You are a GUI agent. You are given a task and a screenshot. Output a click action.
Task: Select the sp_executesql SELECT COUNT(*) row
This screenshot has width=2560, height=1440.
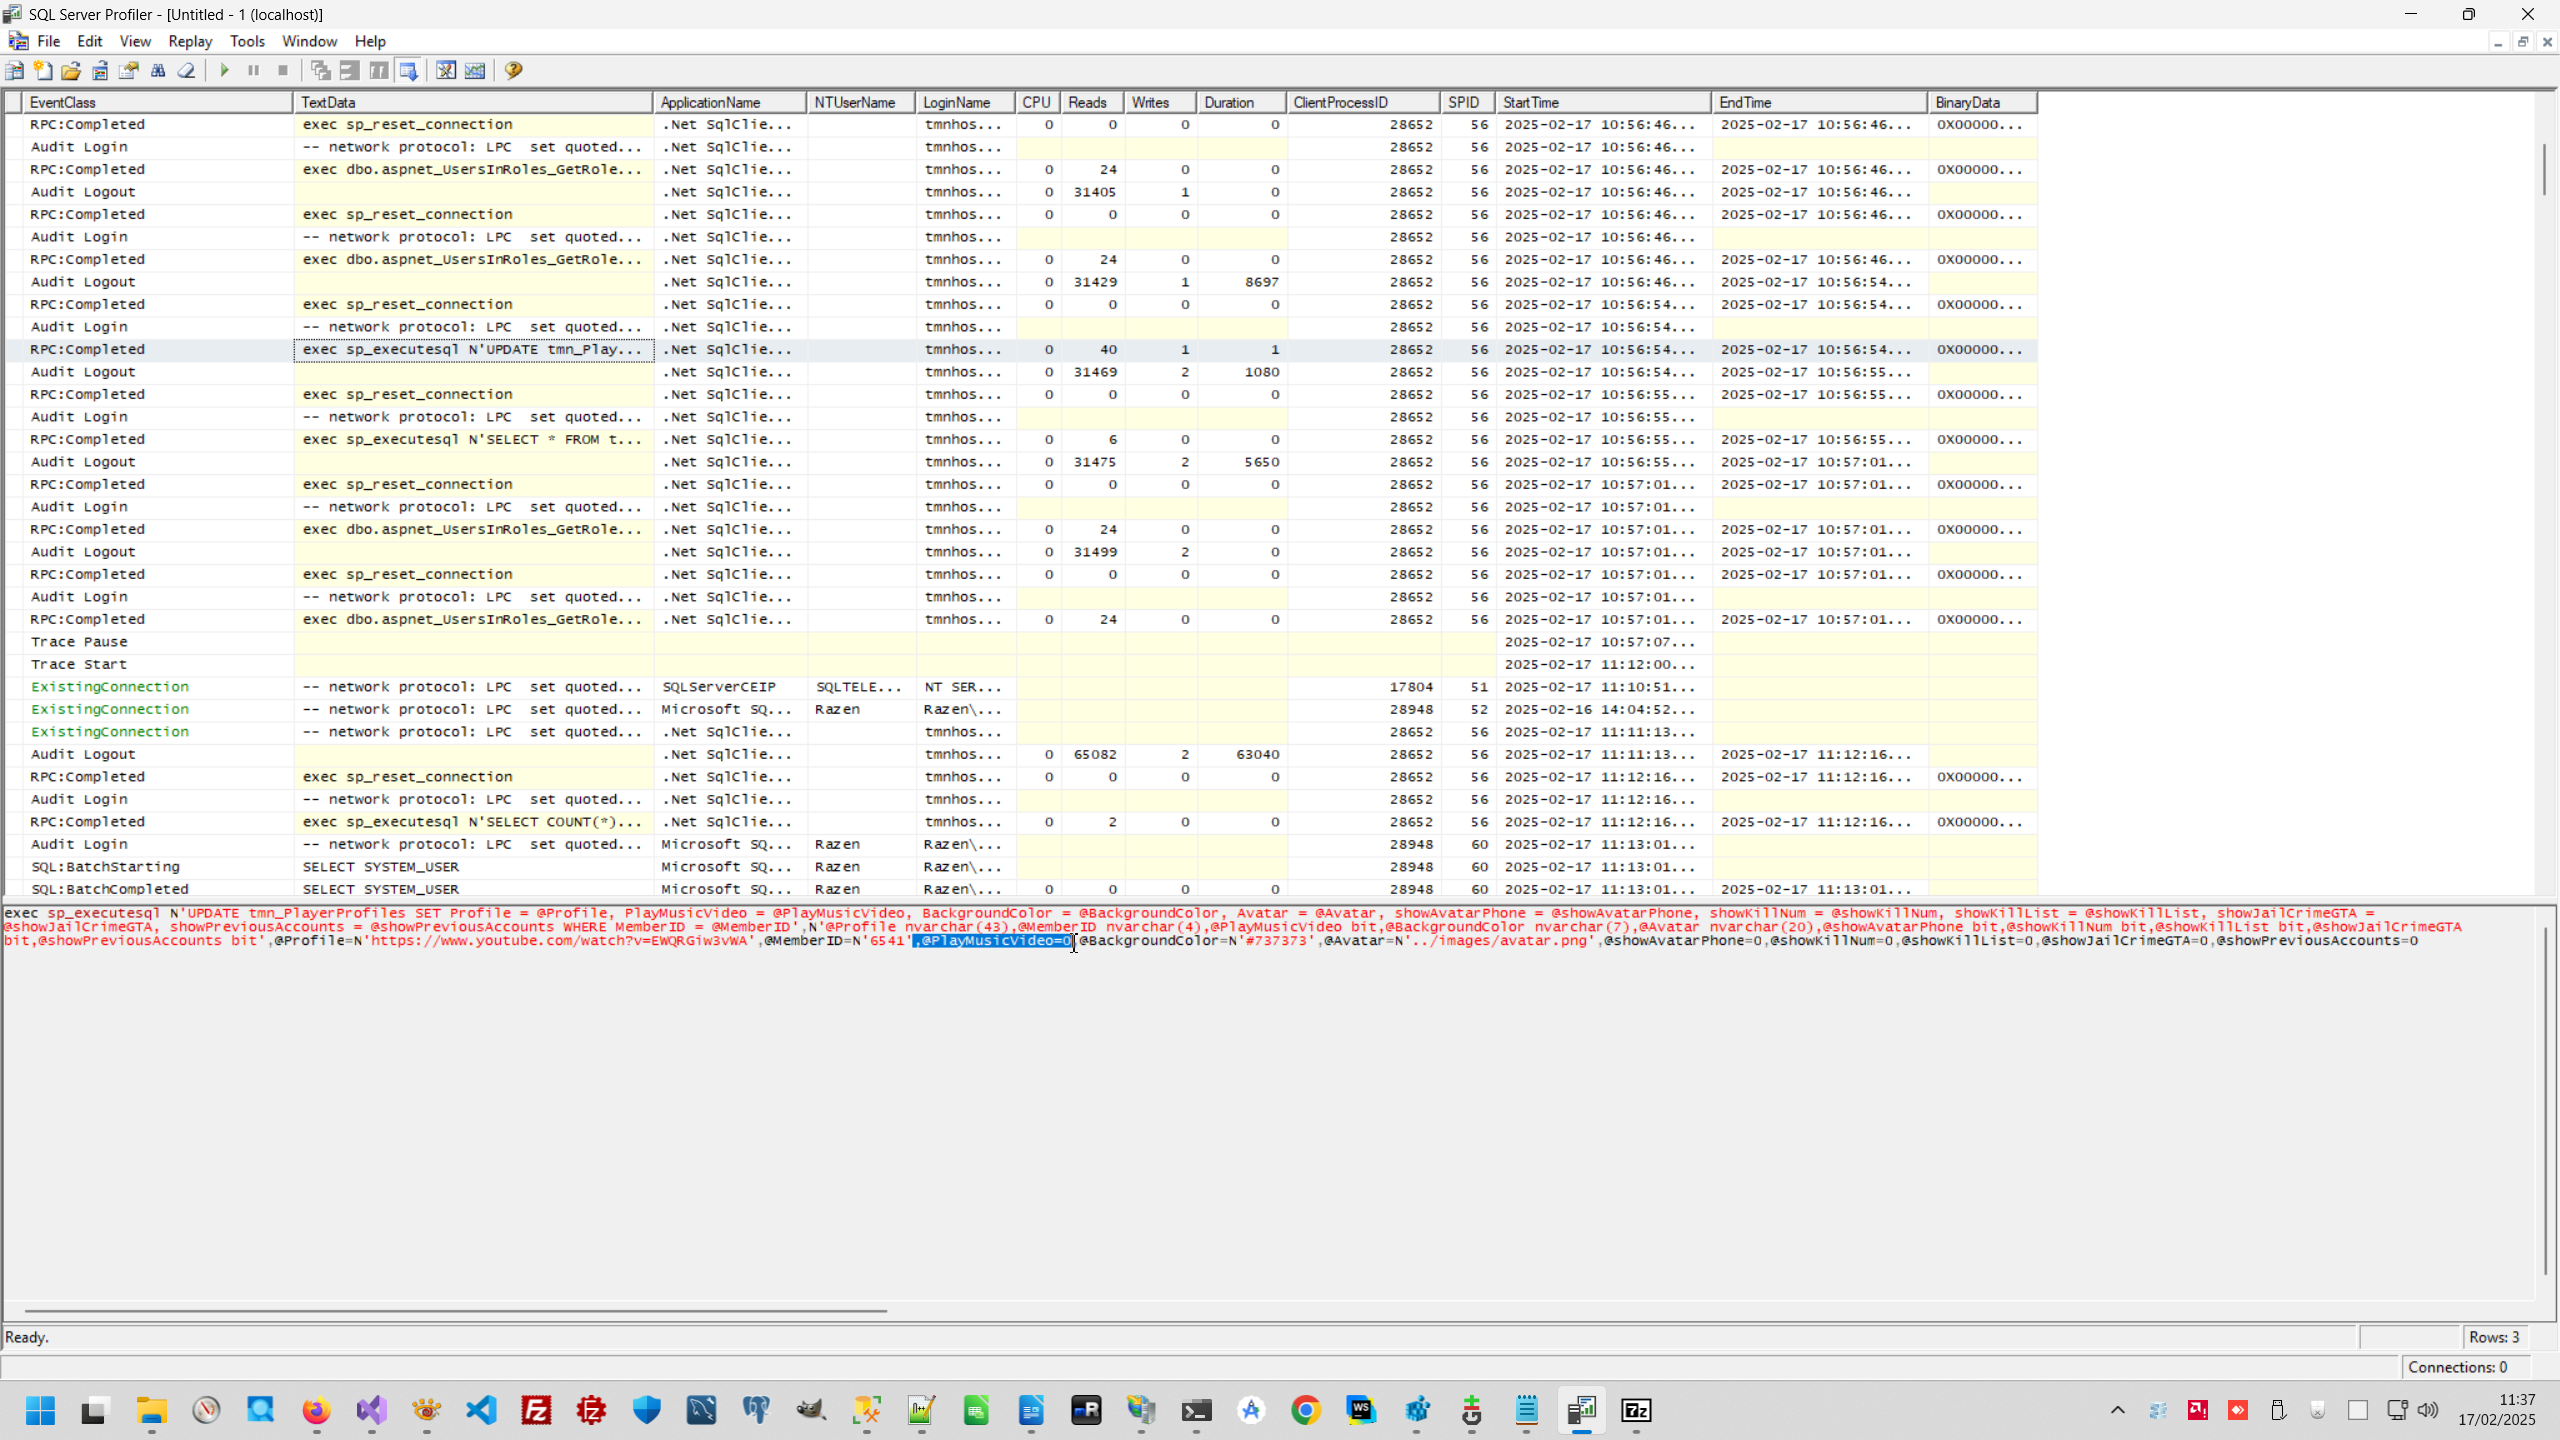472,822
